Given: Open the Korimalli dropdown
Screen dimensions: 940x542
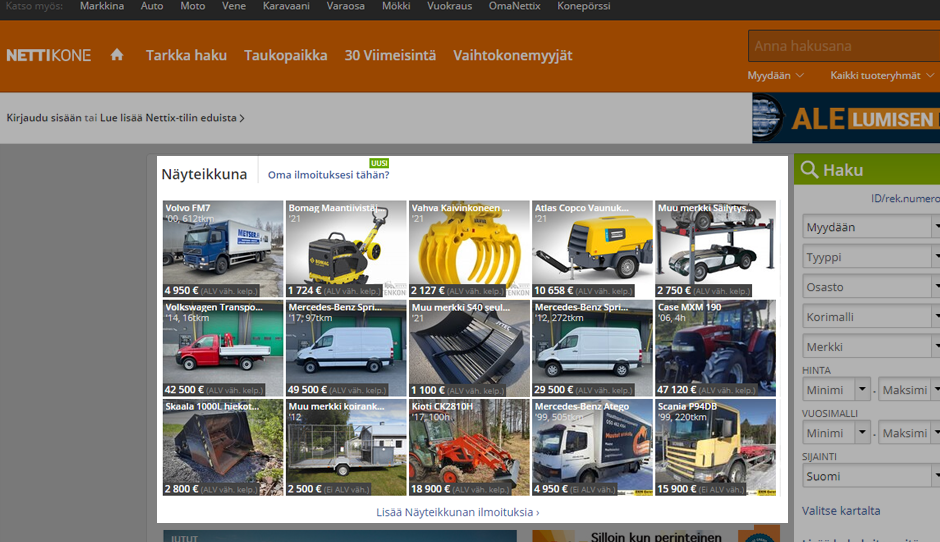Looking at the screenshot, I should point(871,317).
